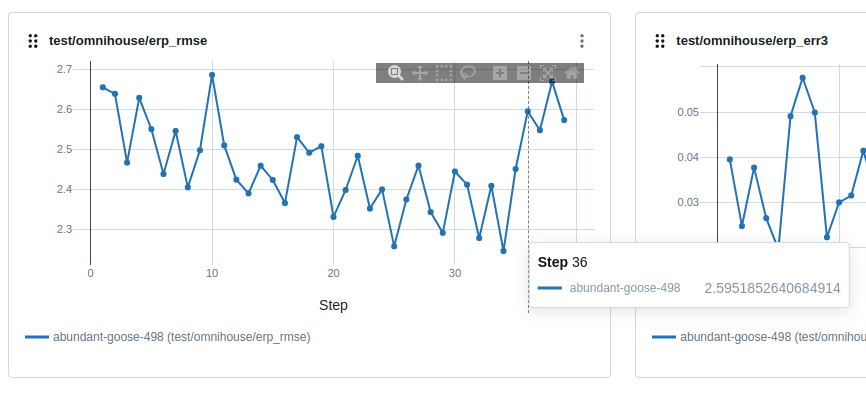Click the Zoom Out minus icon
The width and height of the screenshot is (866, 396).
(523, 73)
